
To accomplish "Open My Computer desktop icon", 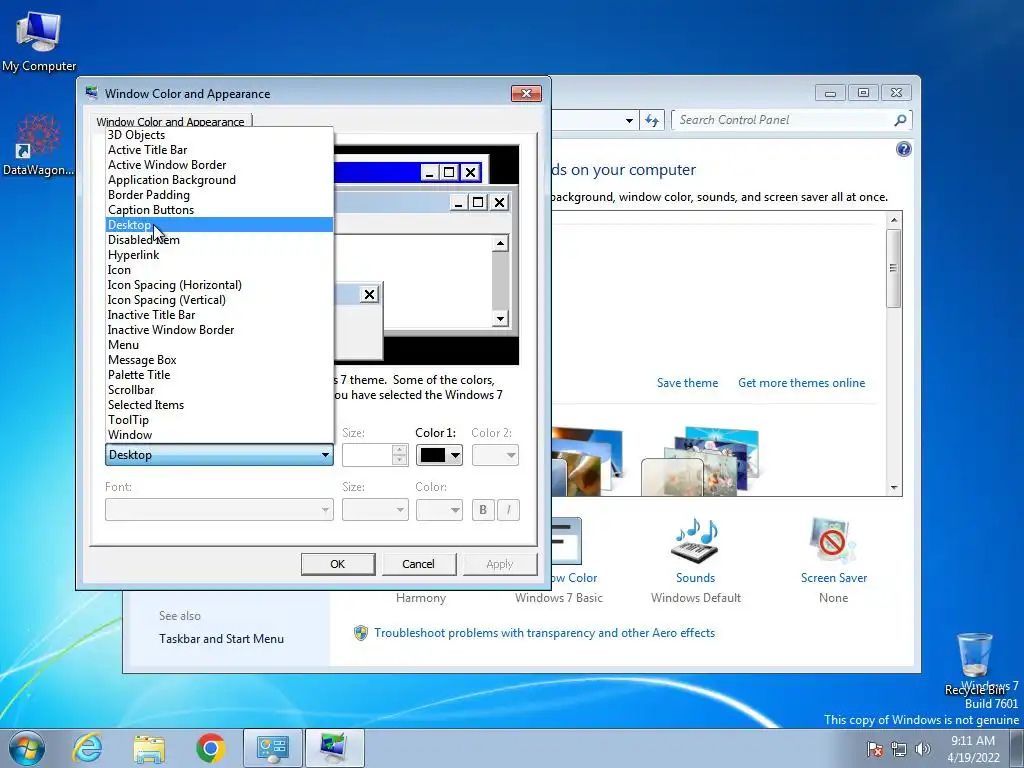I will click(x=39, y=40).
